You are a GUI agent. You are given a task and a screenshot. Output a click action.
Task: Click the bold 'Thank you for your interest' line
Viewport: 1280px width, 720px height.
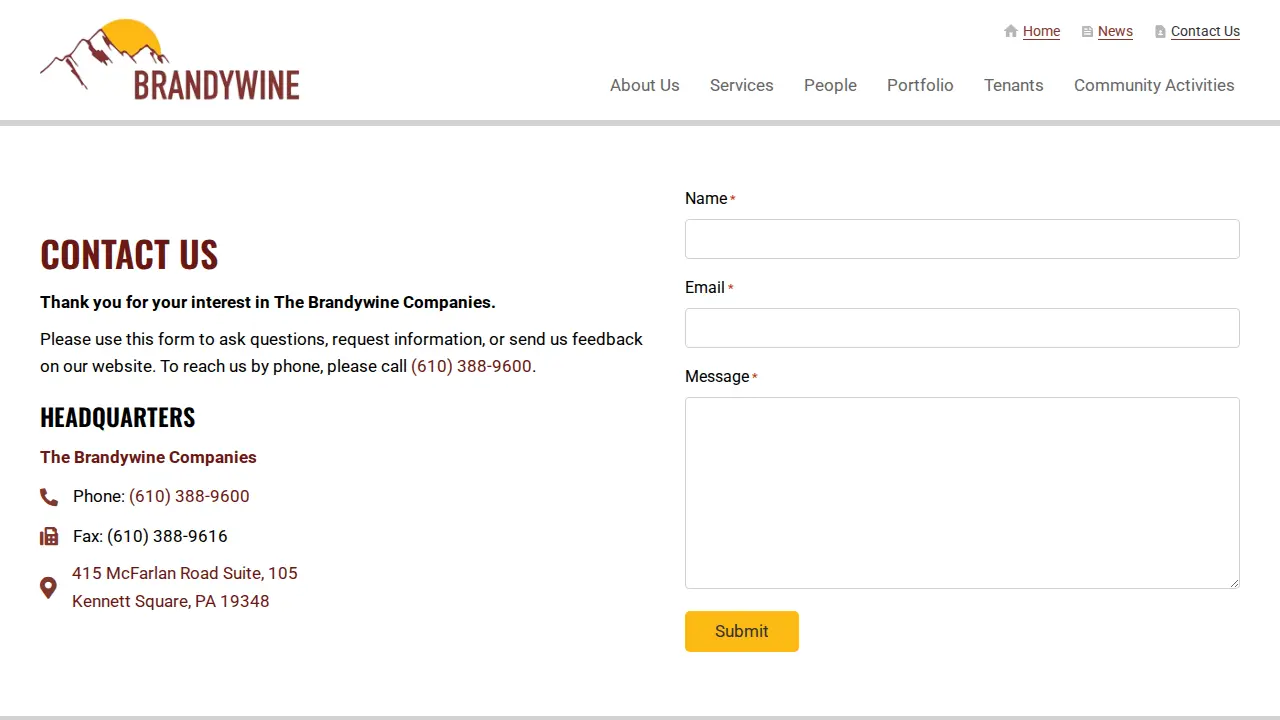(x=268, y=302)
